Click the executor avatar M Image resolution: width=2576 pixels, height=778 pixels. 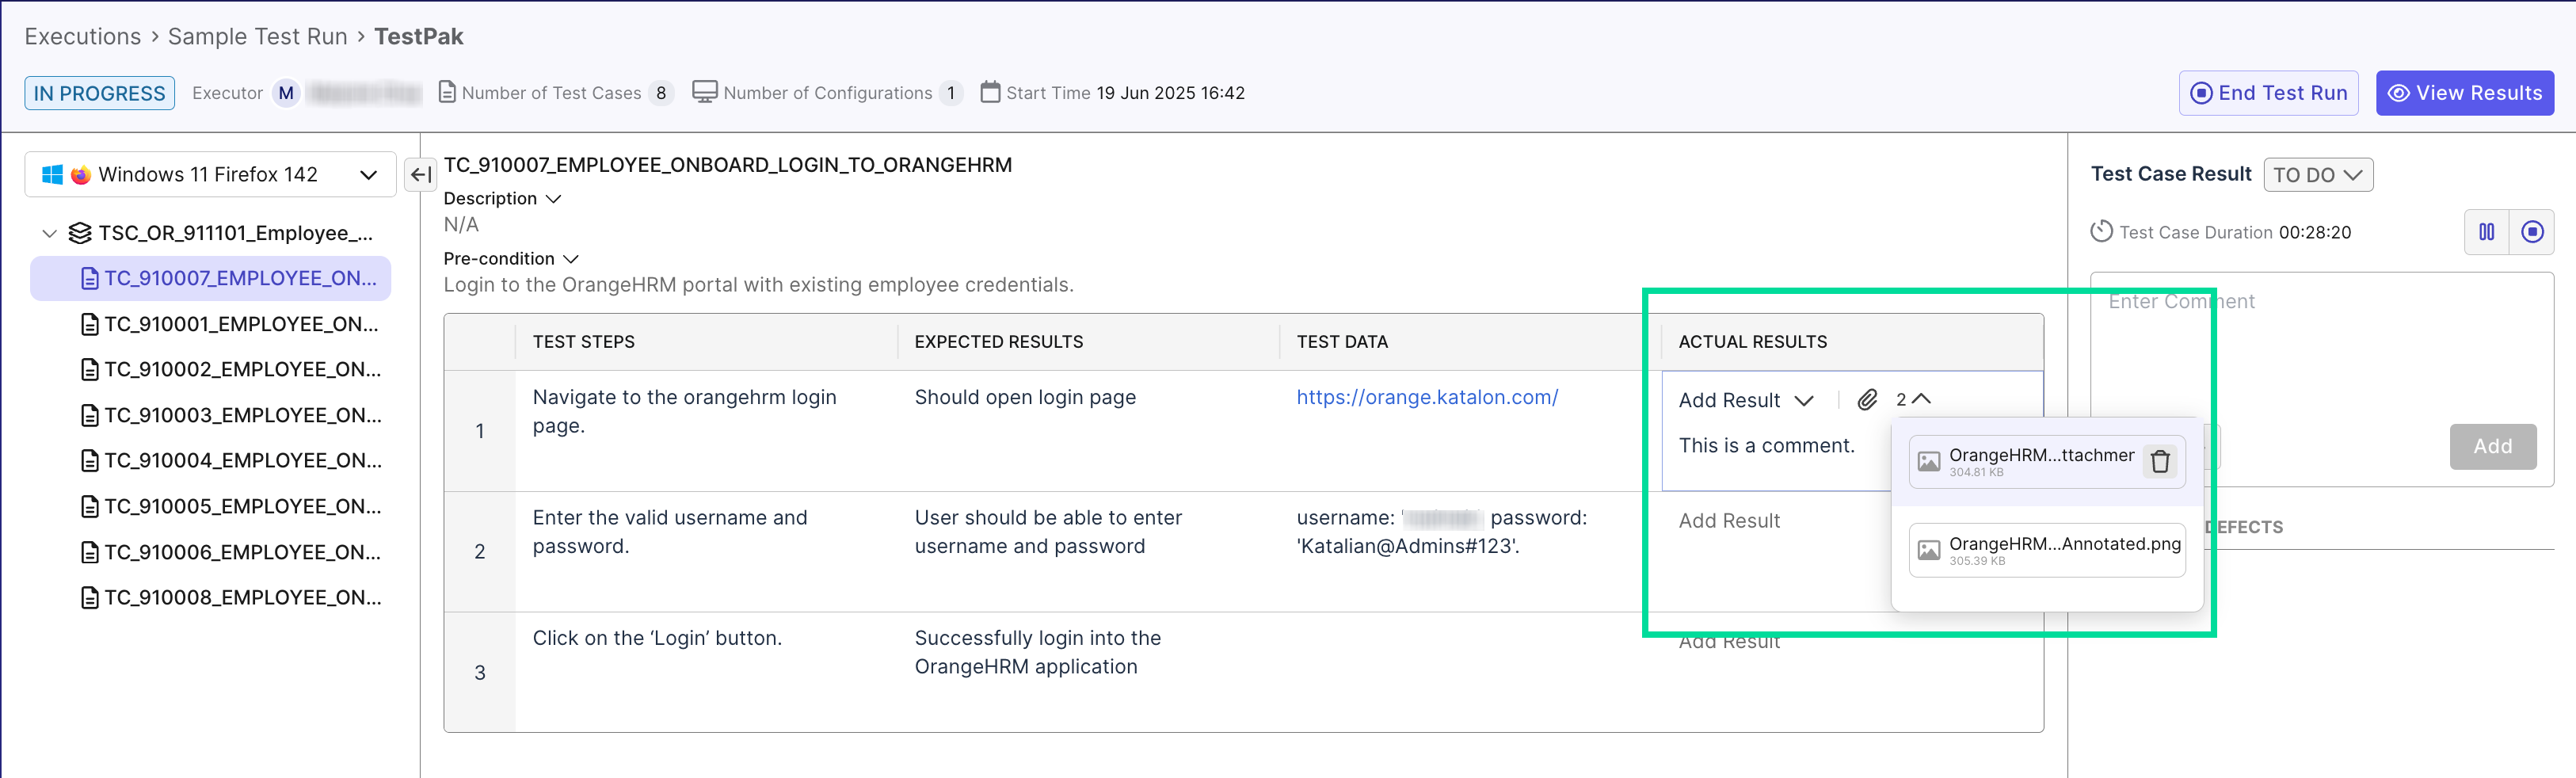(x=286, y=93)
